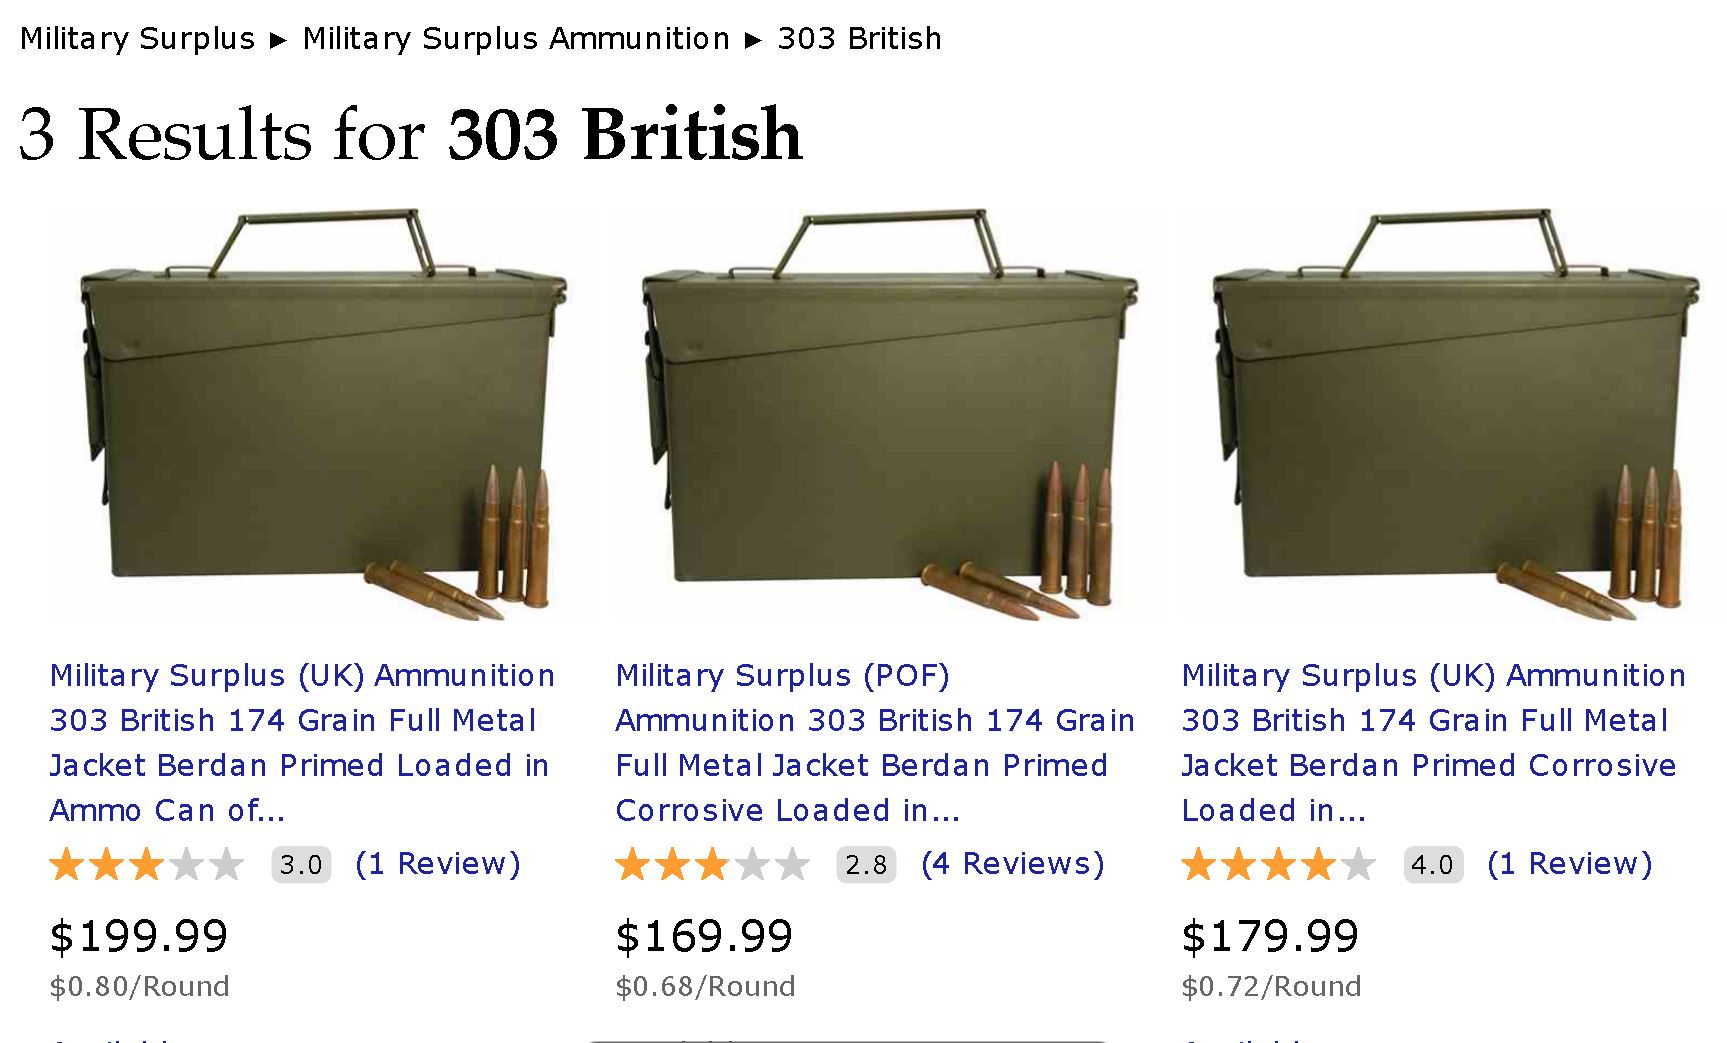Open the UK Ammunition Loaded in Ammo Can title

[x=301, y=742]
